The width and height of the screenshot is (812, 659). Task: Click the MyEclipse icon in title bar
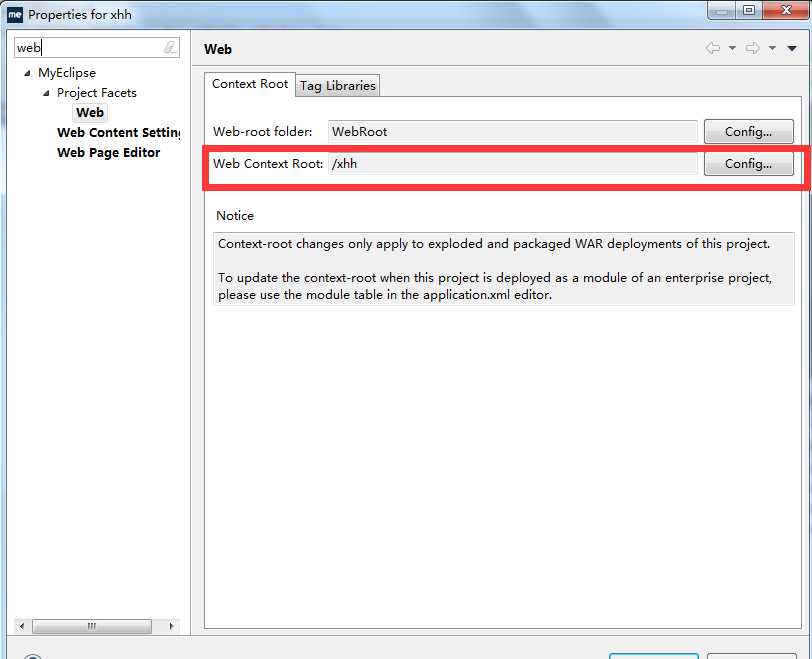coord(15,14)
